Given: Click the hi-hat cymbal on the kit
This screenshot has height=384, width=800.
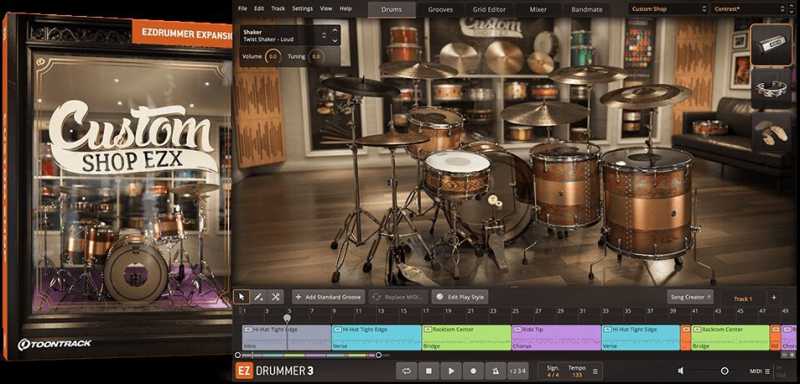Looking at the screenshot, I should tap(392, 139).
